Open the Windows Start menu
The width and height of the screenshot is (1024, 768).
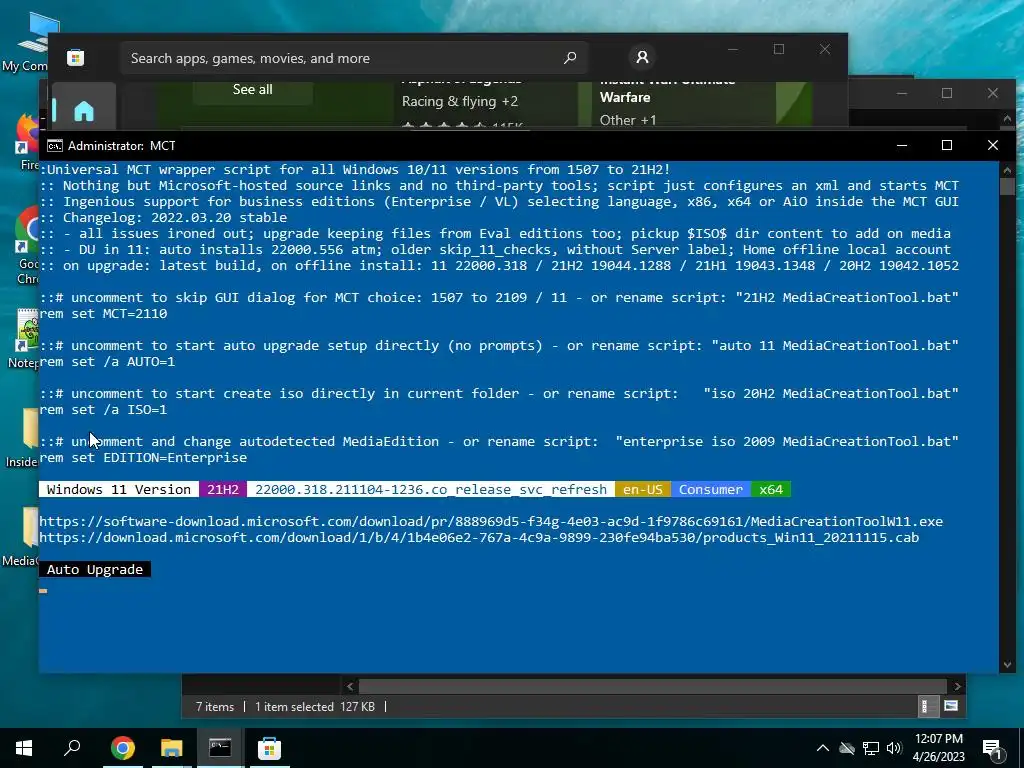coord(24,748)
